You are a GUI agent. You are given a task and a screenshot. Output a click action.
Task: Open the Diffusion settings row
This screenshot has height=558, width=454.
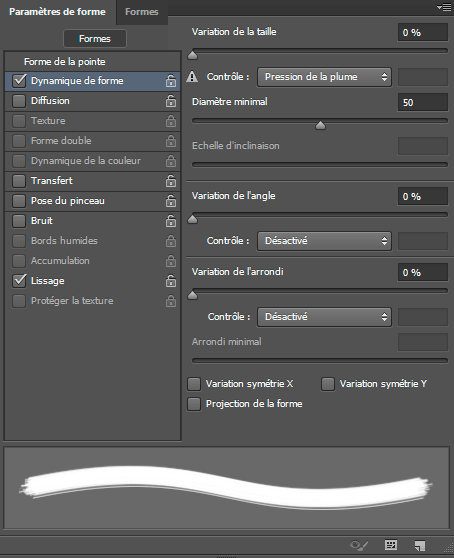pyautogui.click(x=93, y=101)
